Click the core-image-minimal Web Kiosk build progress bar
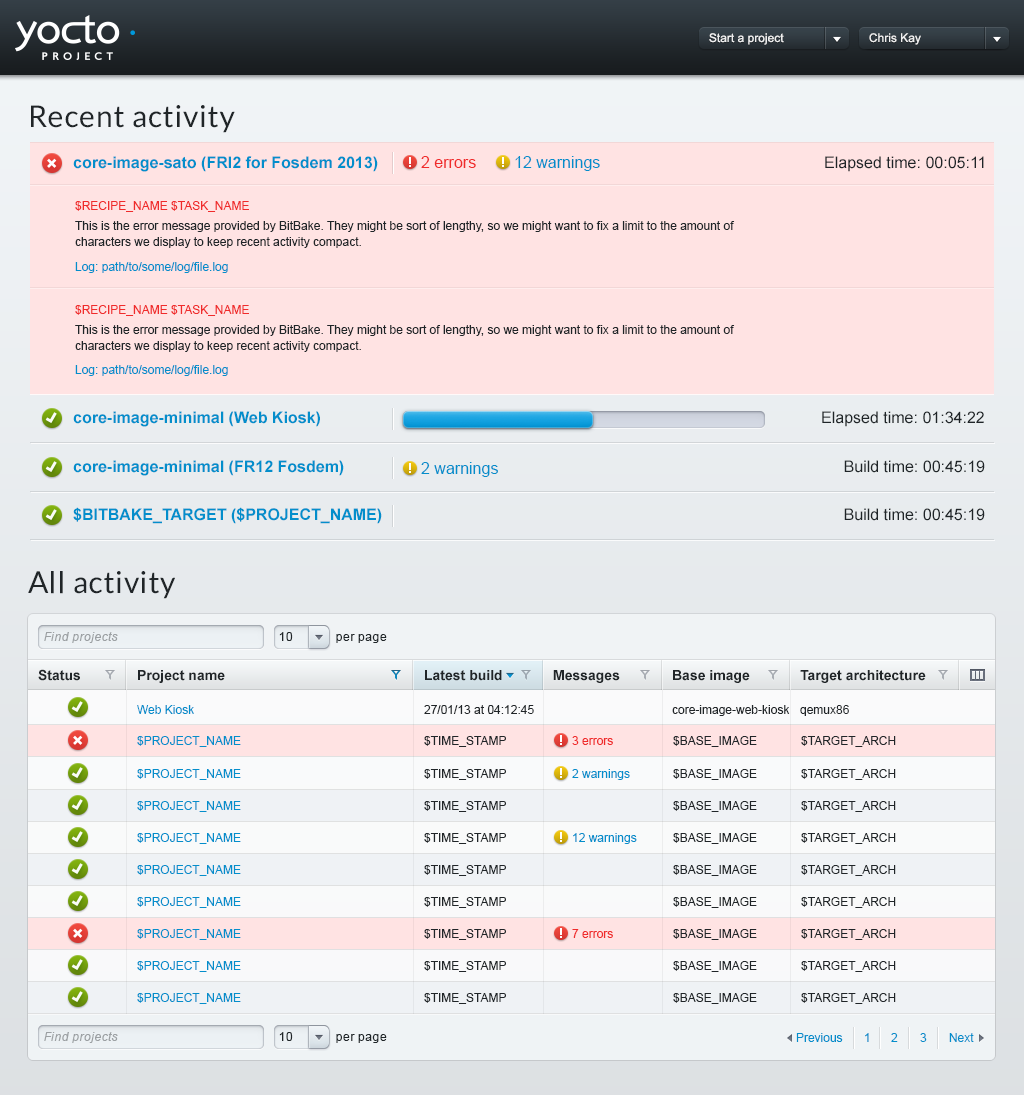 coord(583,420)
